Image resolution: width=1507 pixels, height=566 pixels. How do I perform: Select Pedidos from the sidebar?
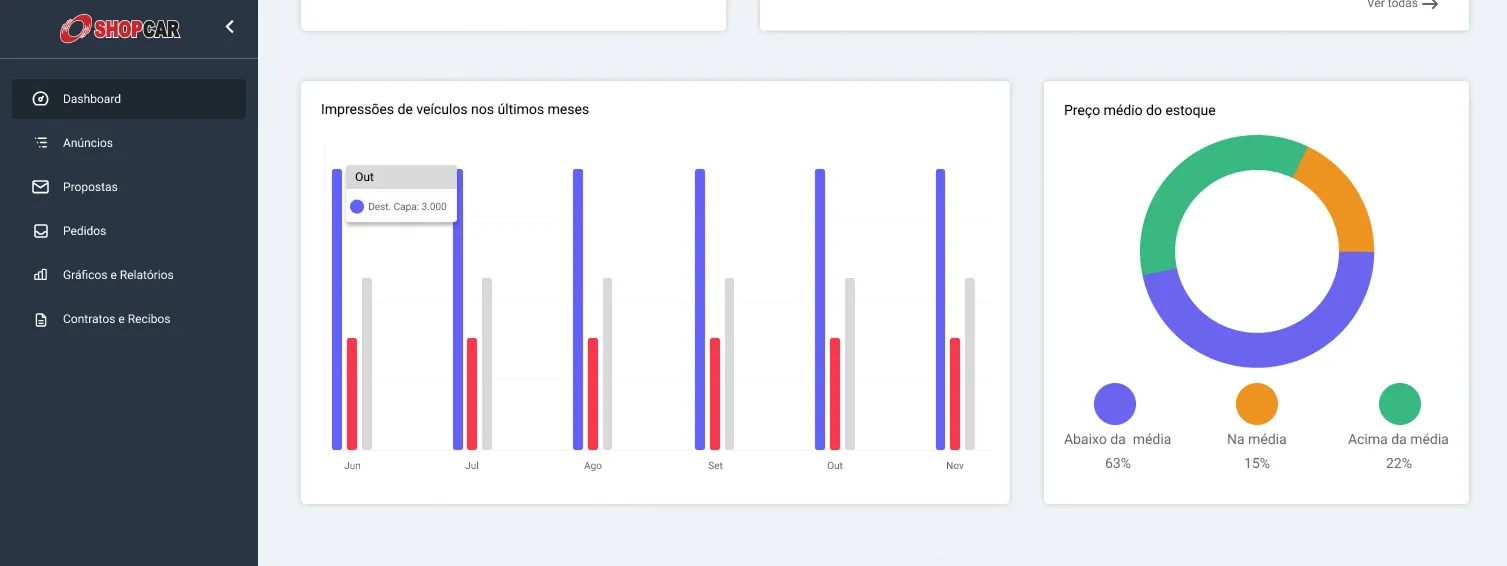click(x=85, y=231)
